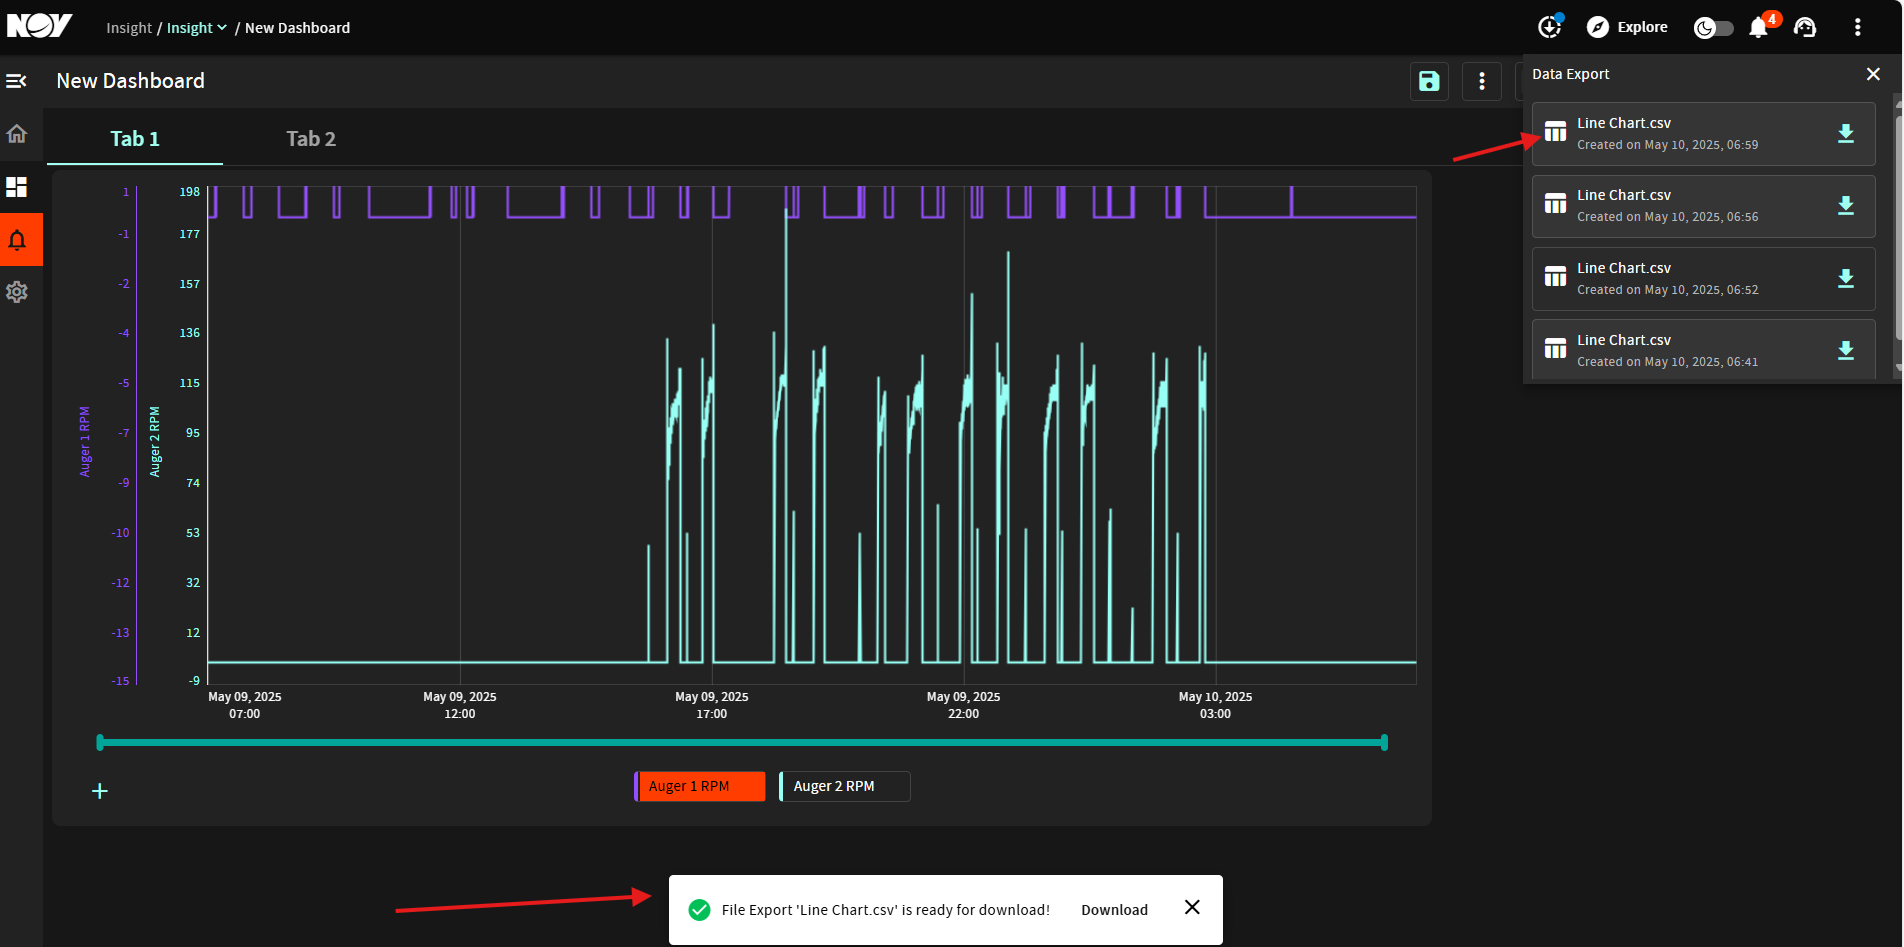Collapse the sidebar menu icon
This screenshot has height=947, width=1904.
tap(17, 81)
